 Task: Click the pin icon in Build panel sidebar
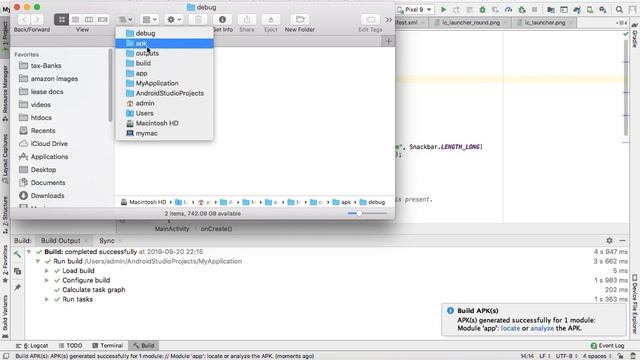pyautogui.click(x=17, y=288)
